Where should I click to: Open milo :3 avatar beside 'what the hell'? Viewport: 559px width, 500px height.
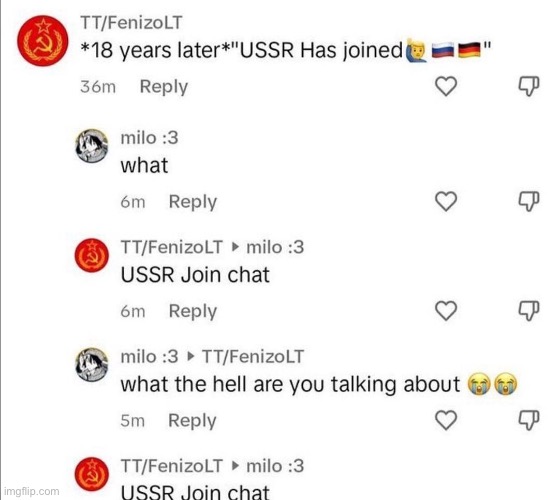click(92, 365)
